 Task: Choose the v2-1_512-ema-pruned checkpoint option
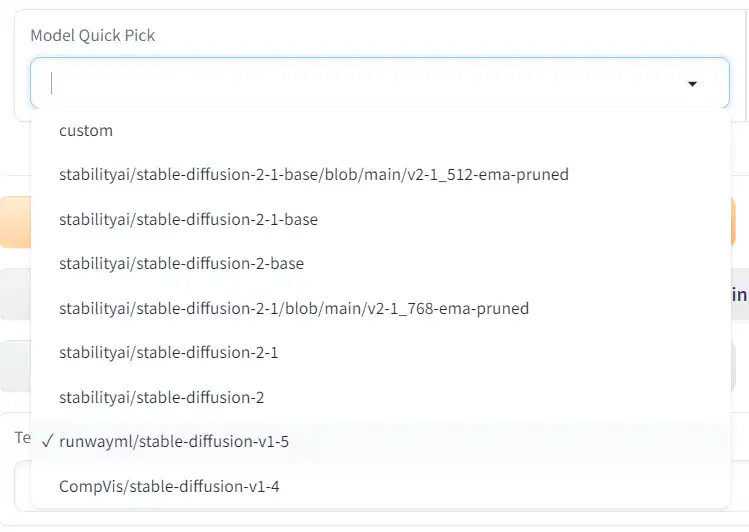[313, 174]
